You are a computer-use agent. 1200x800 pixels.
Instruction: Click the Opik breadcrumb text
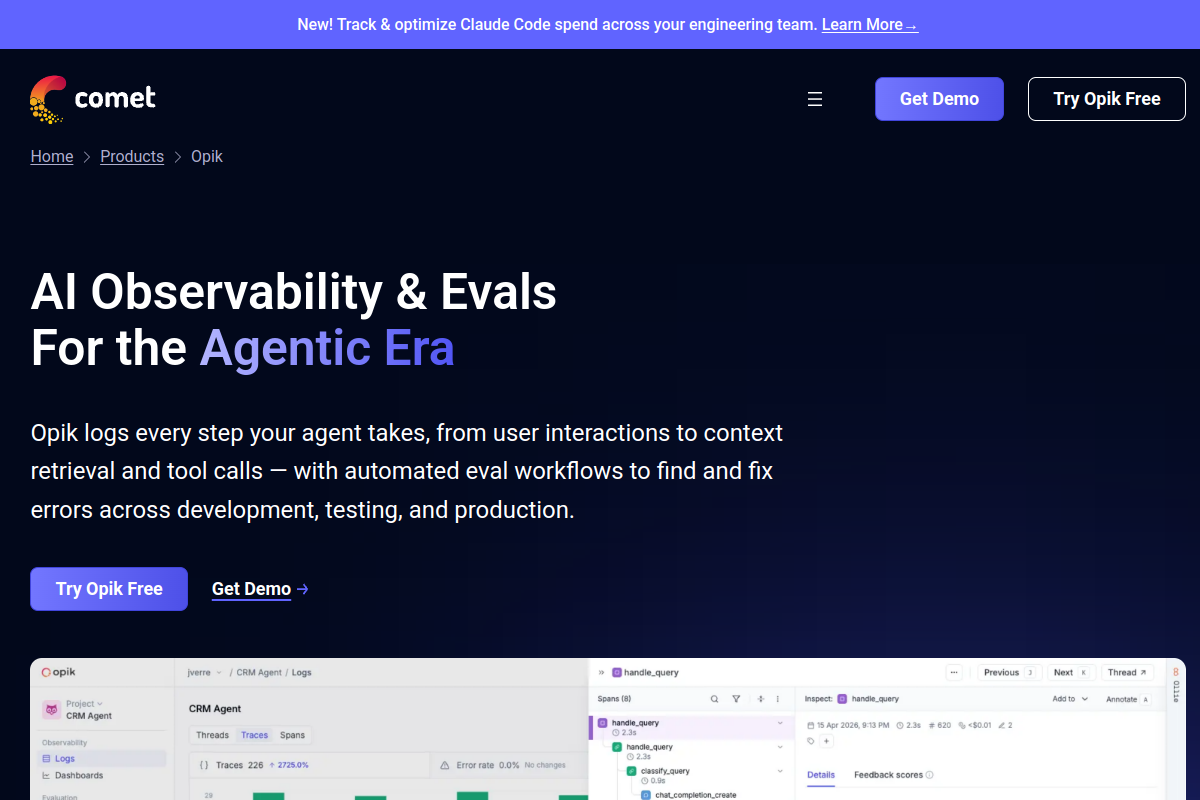(x=207, y=157)
